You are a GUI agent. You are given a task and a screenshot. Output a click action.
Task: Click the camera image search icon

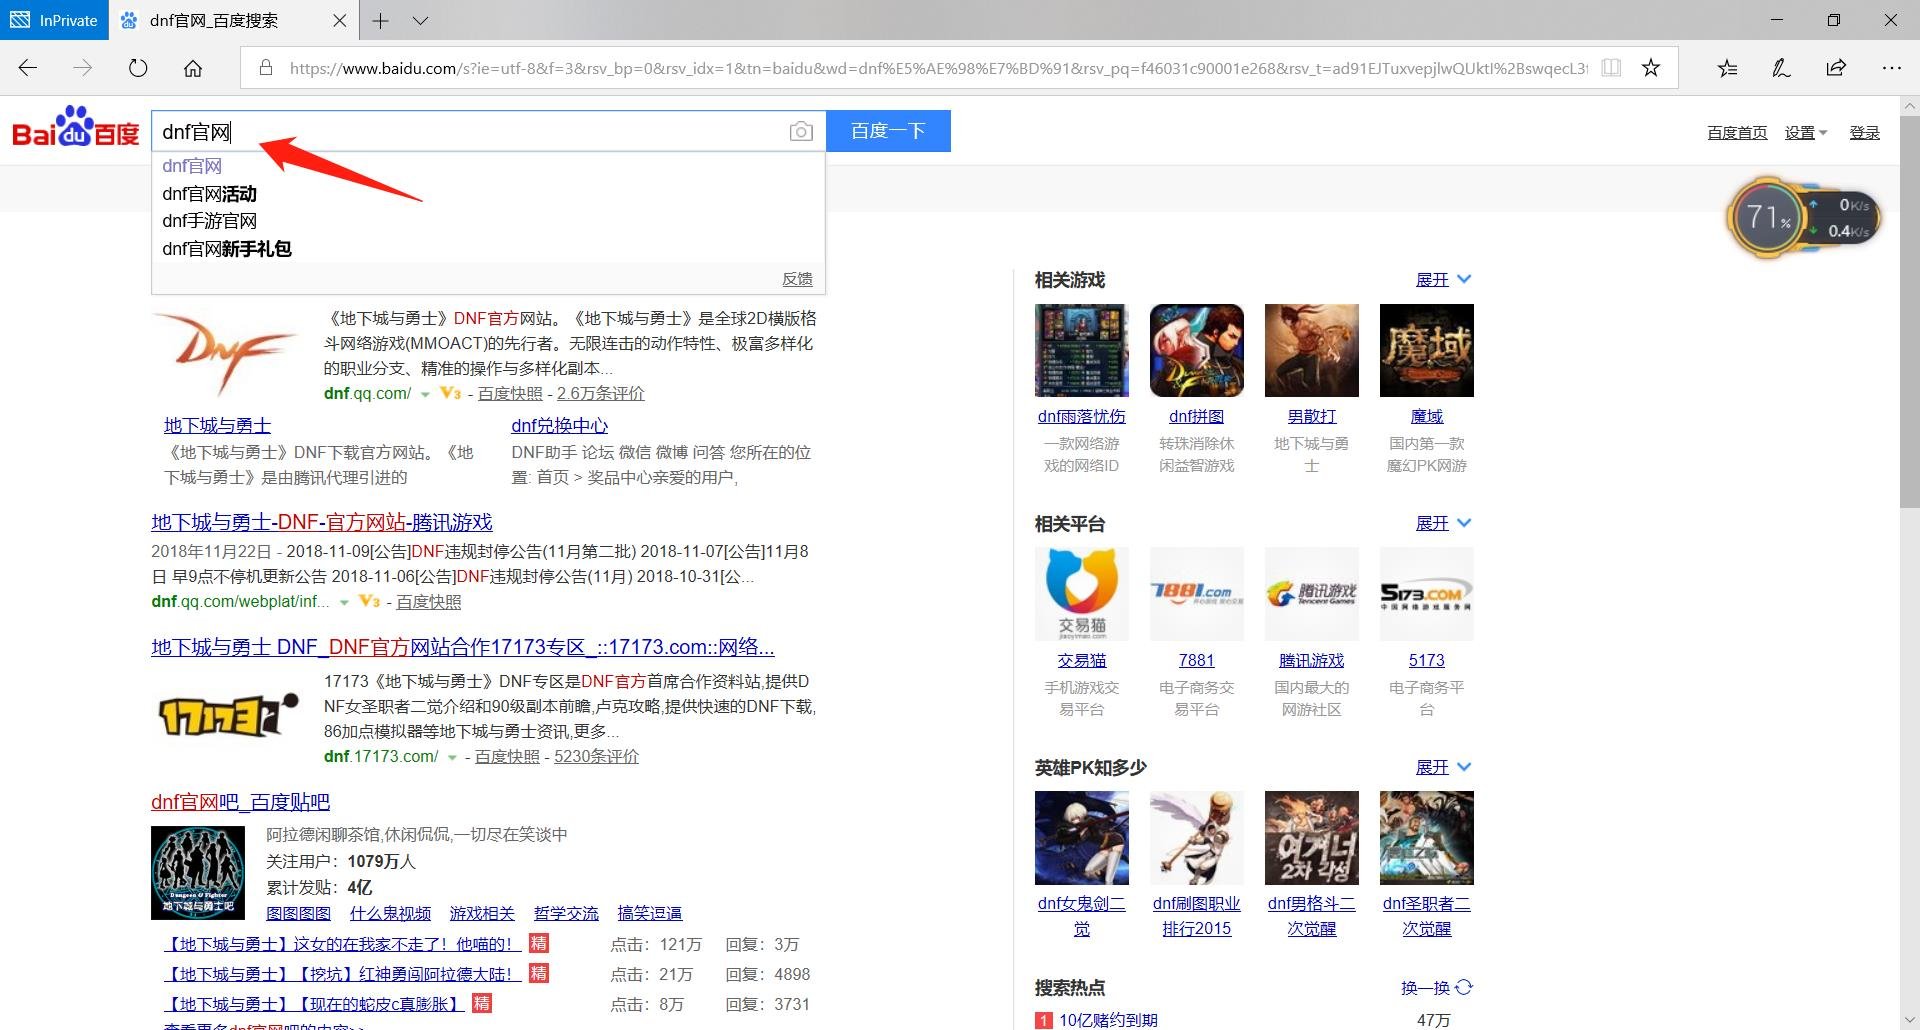pos(800,132)
